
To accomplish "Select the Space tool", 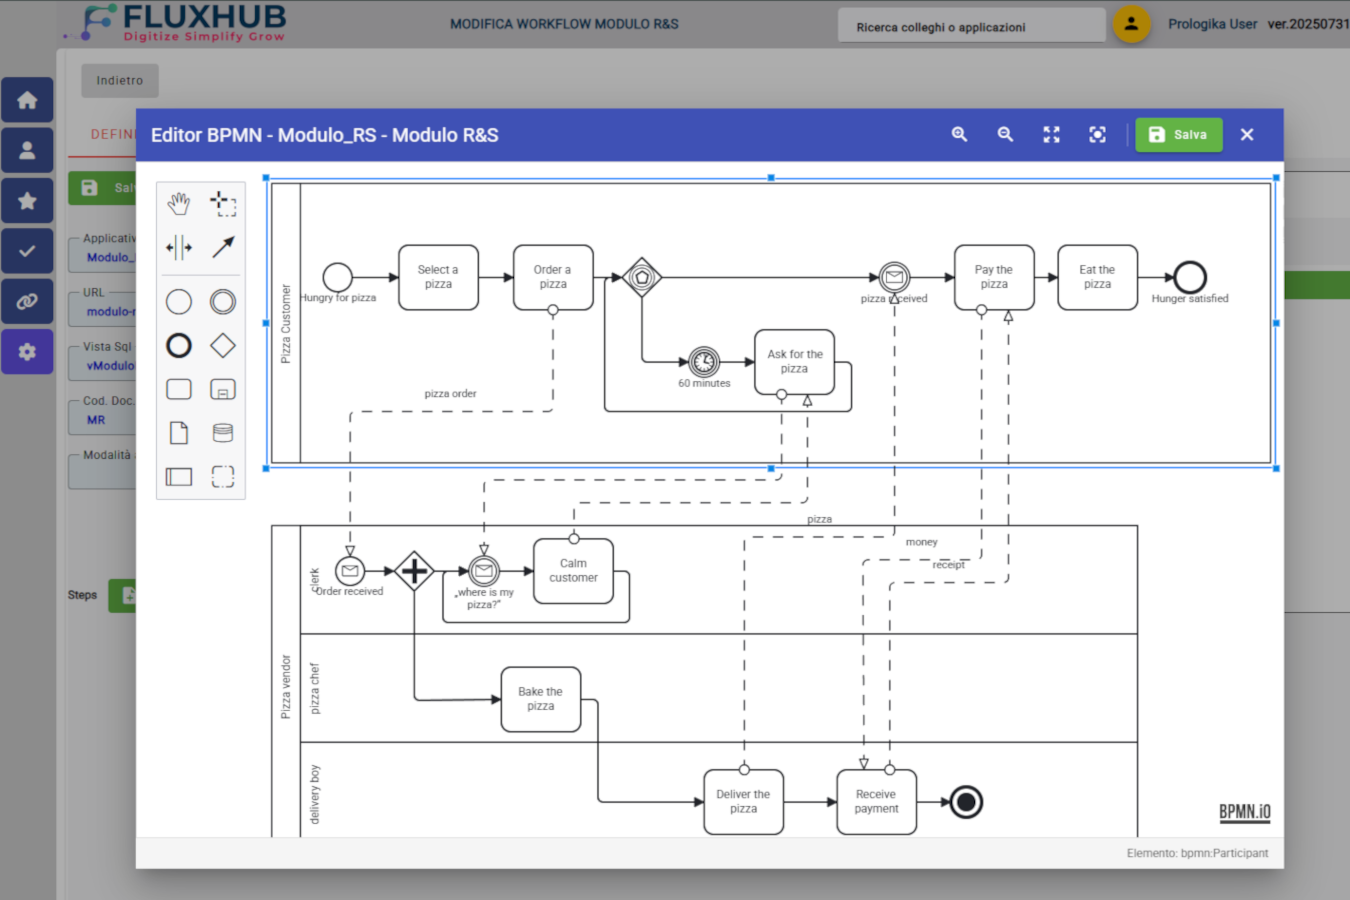I will coord(179,247).
